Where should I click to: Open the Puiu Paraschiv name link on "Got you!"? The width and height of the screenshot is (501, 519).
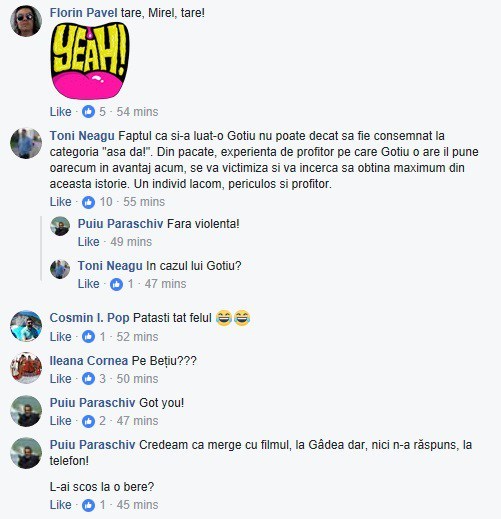tap(92, 403)
